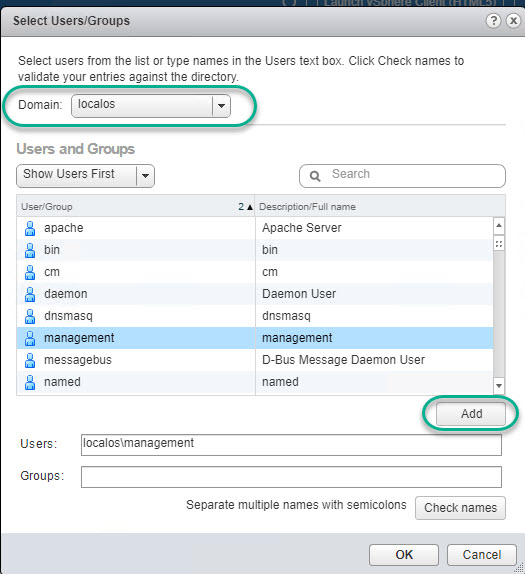
Task: Click the Check names button
Action: [x=460, y=508]
